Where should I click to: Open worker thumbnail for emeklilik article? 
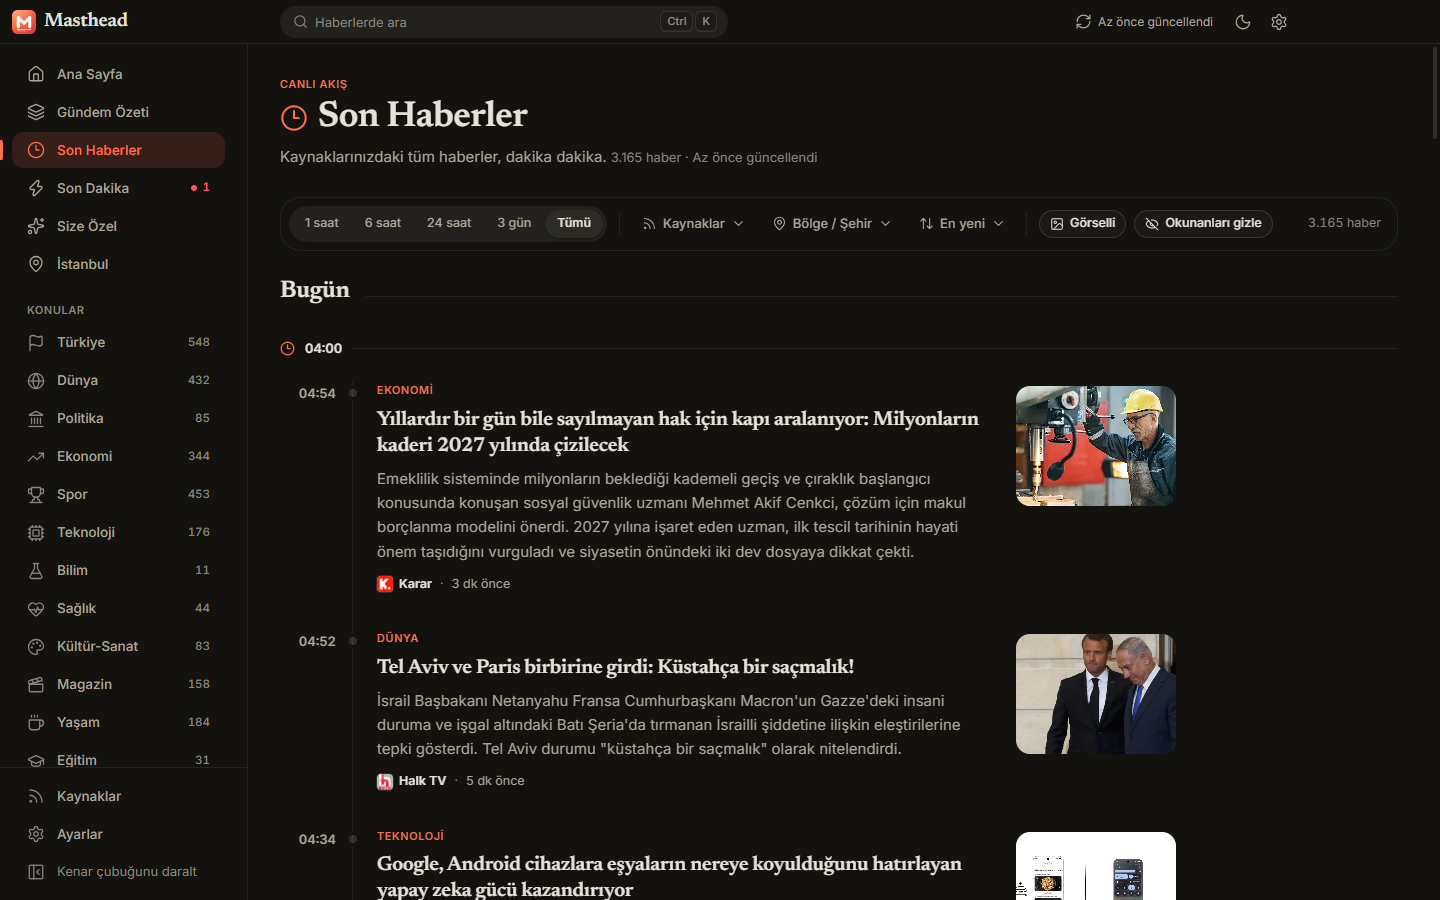[1096, 446]
